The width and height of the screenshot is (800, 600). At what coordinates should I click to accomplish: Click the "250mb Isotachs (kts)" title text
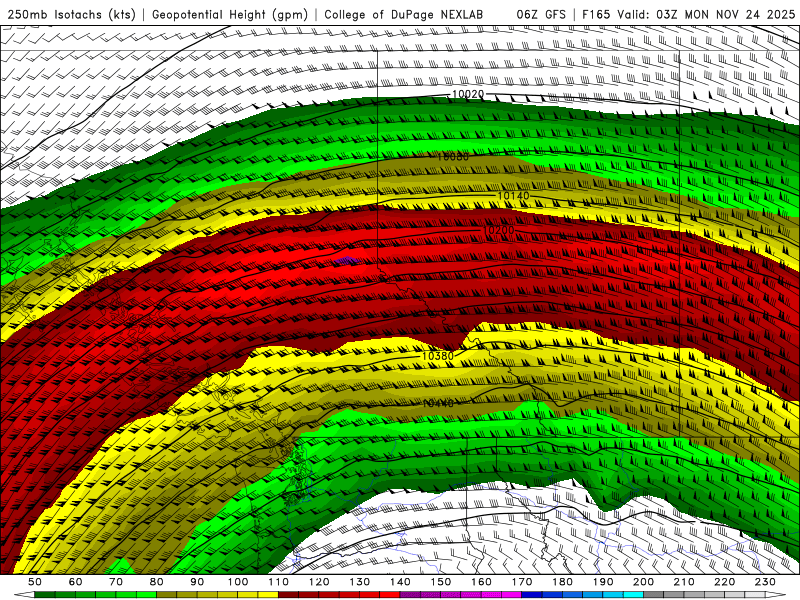(71, 14)
